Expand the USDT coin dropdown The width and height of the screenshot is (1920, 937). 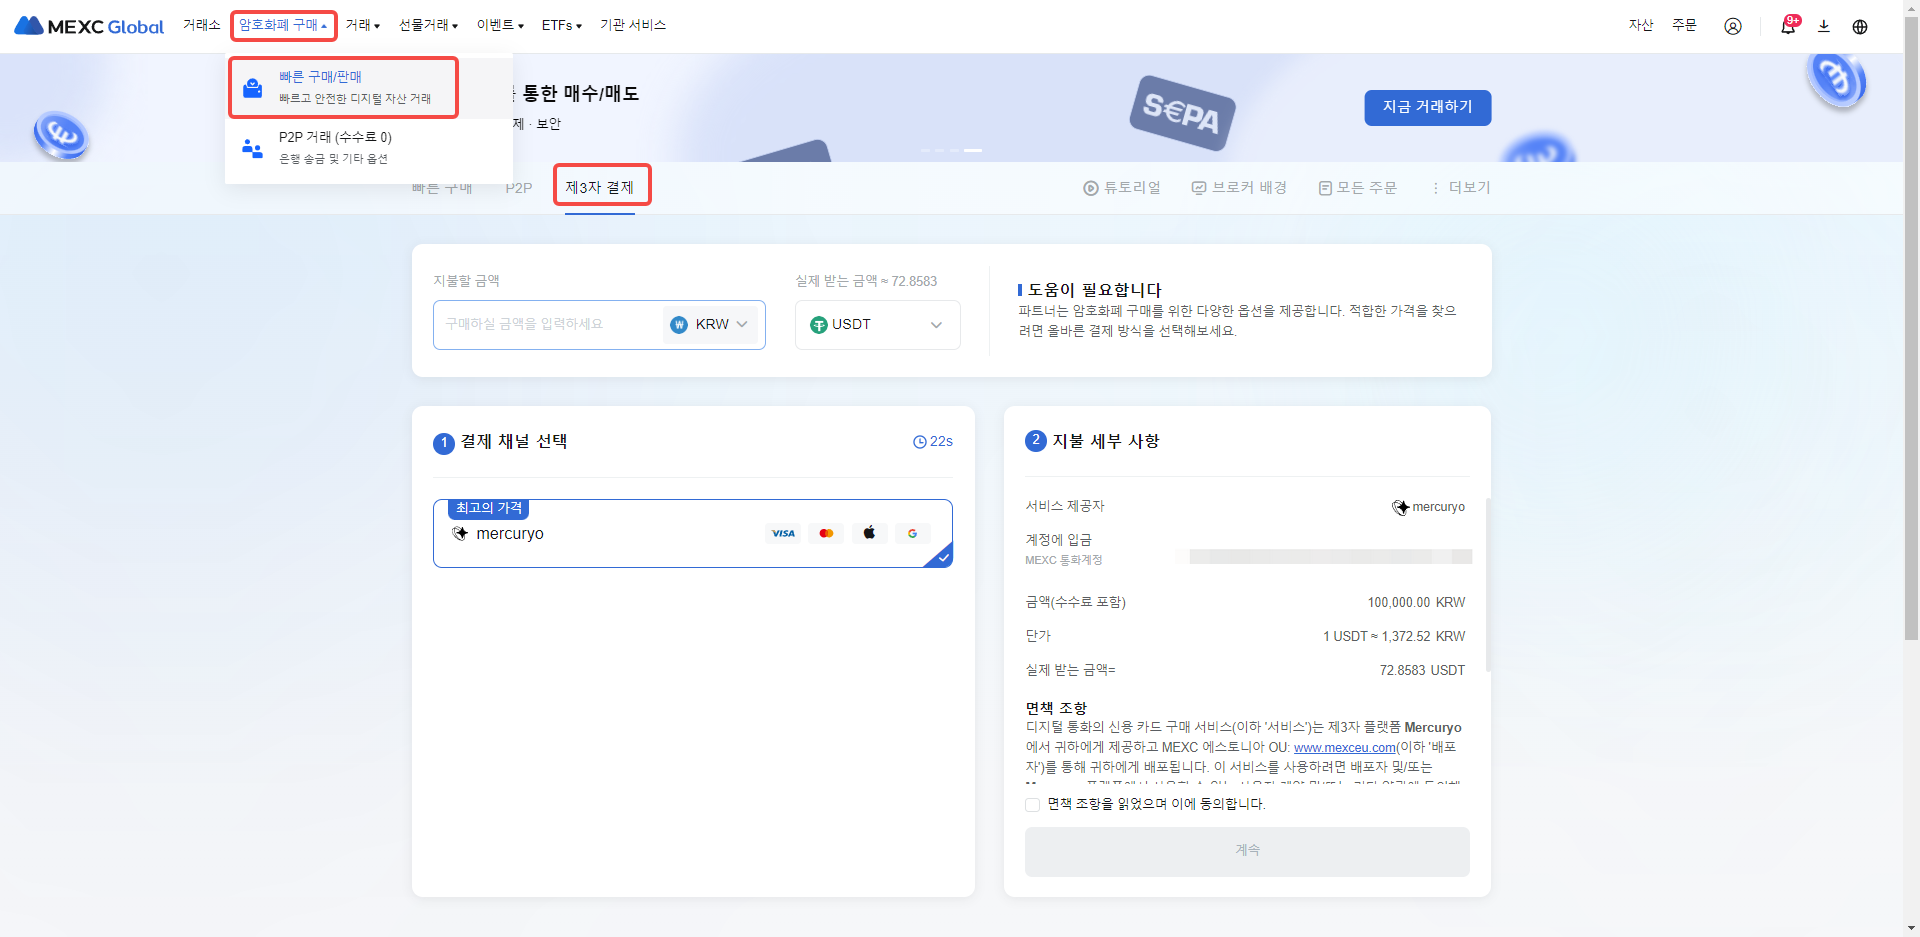pos(877,325)
